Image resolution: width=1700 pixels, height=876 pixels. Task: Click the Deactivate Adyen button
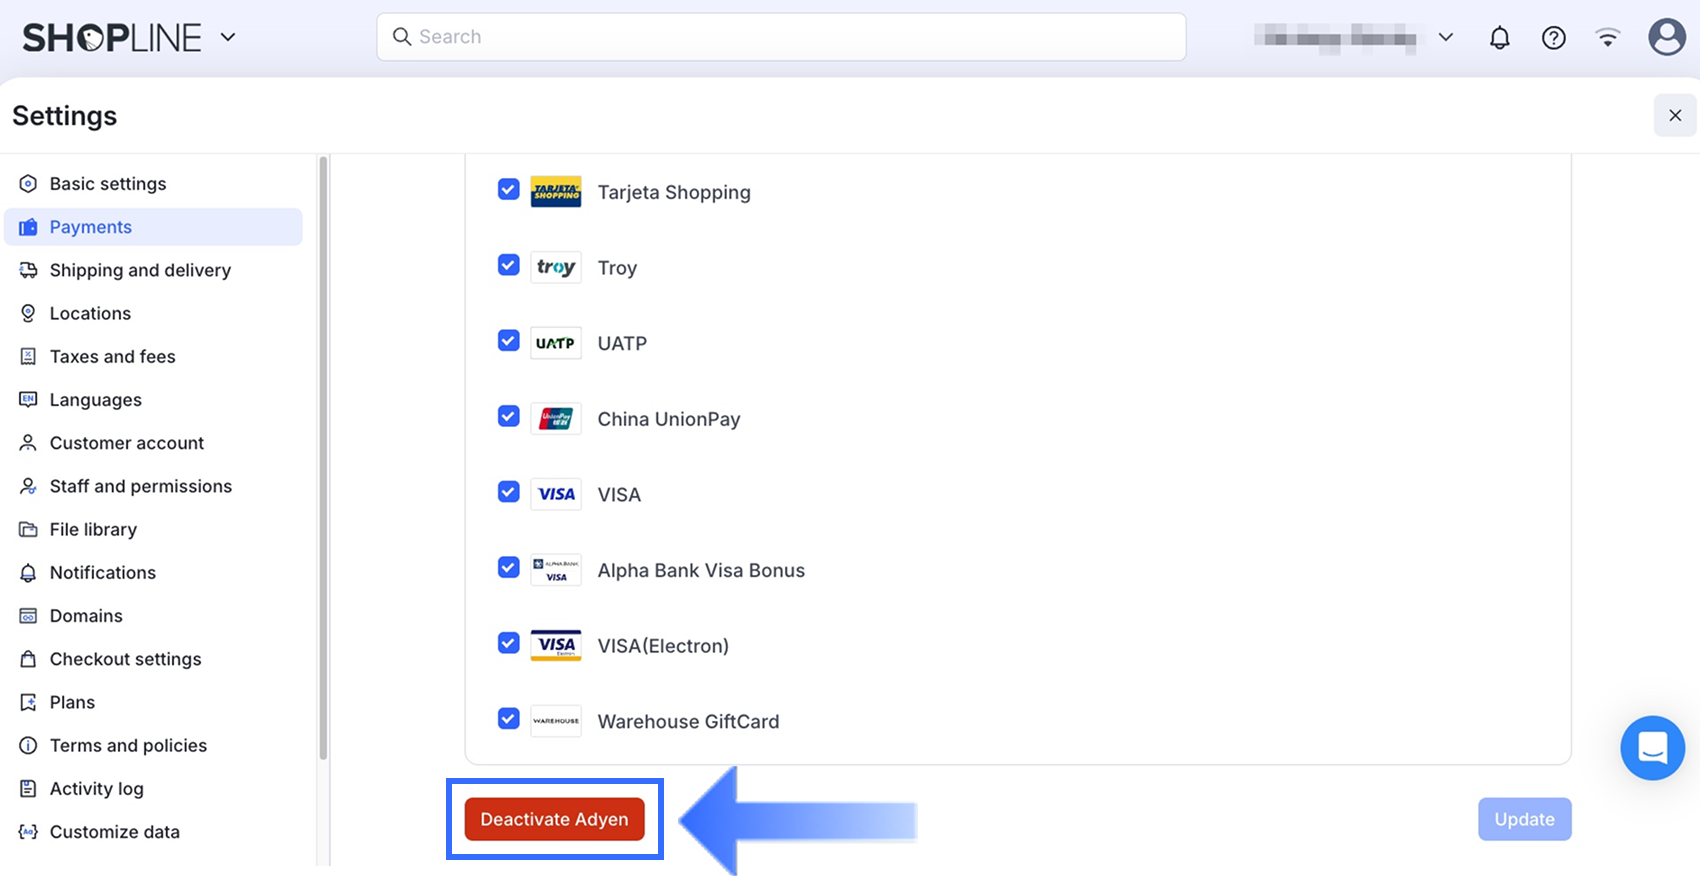[554, 819]
